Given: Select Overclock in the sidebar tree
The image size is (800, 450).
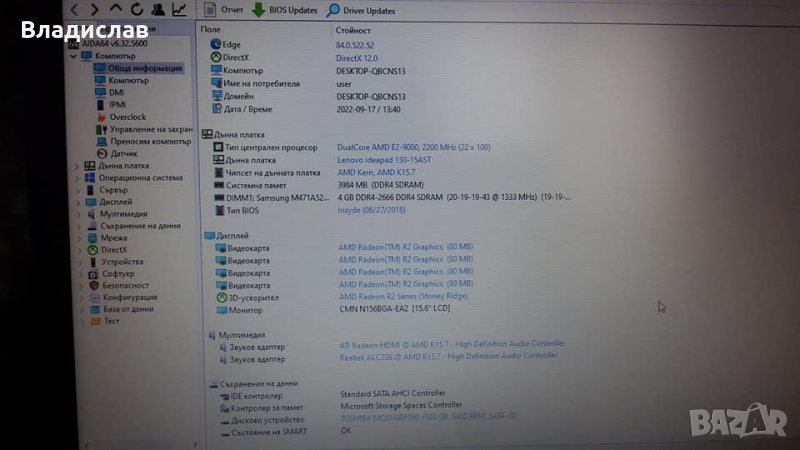Looking at the screenshot, I should click(127, 117).
